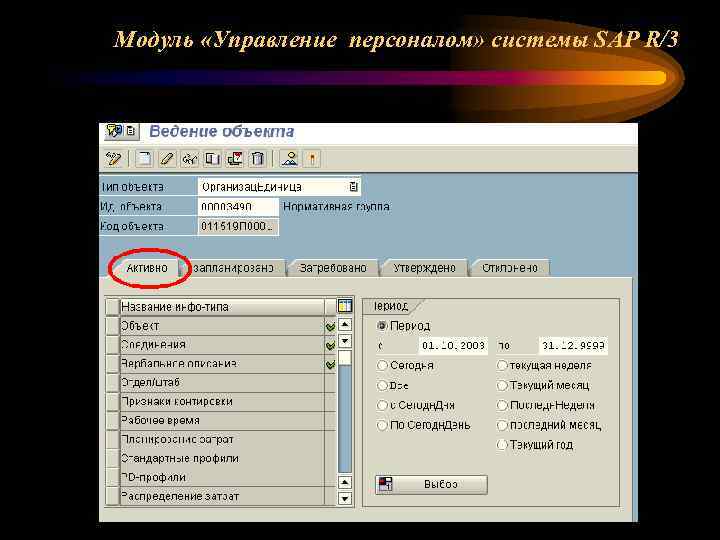Select the Объект infotype row
This screenshot has height=540, width=720.
(222, 326)
